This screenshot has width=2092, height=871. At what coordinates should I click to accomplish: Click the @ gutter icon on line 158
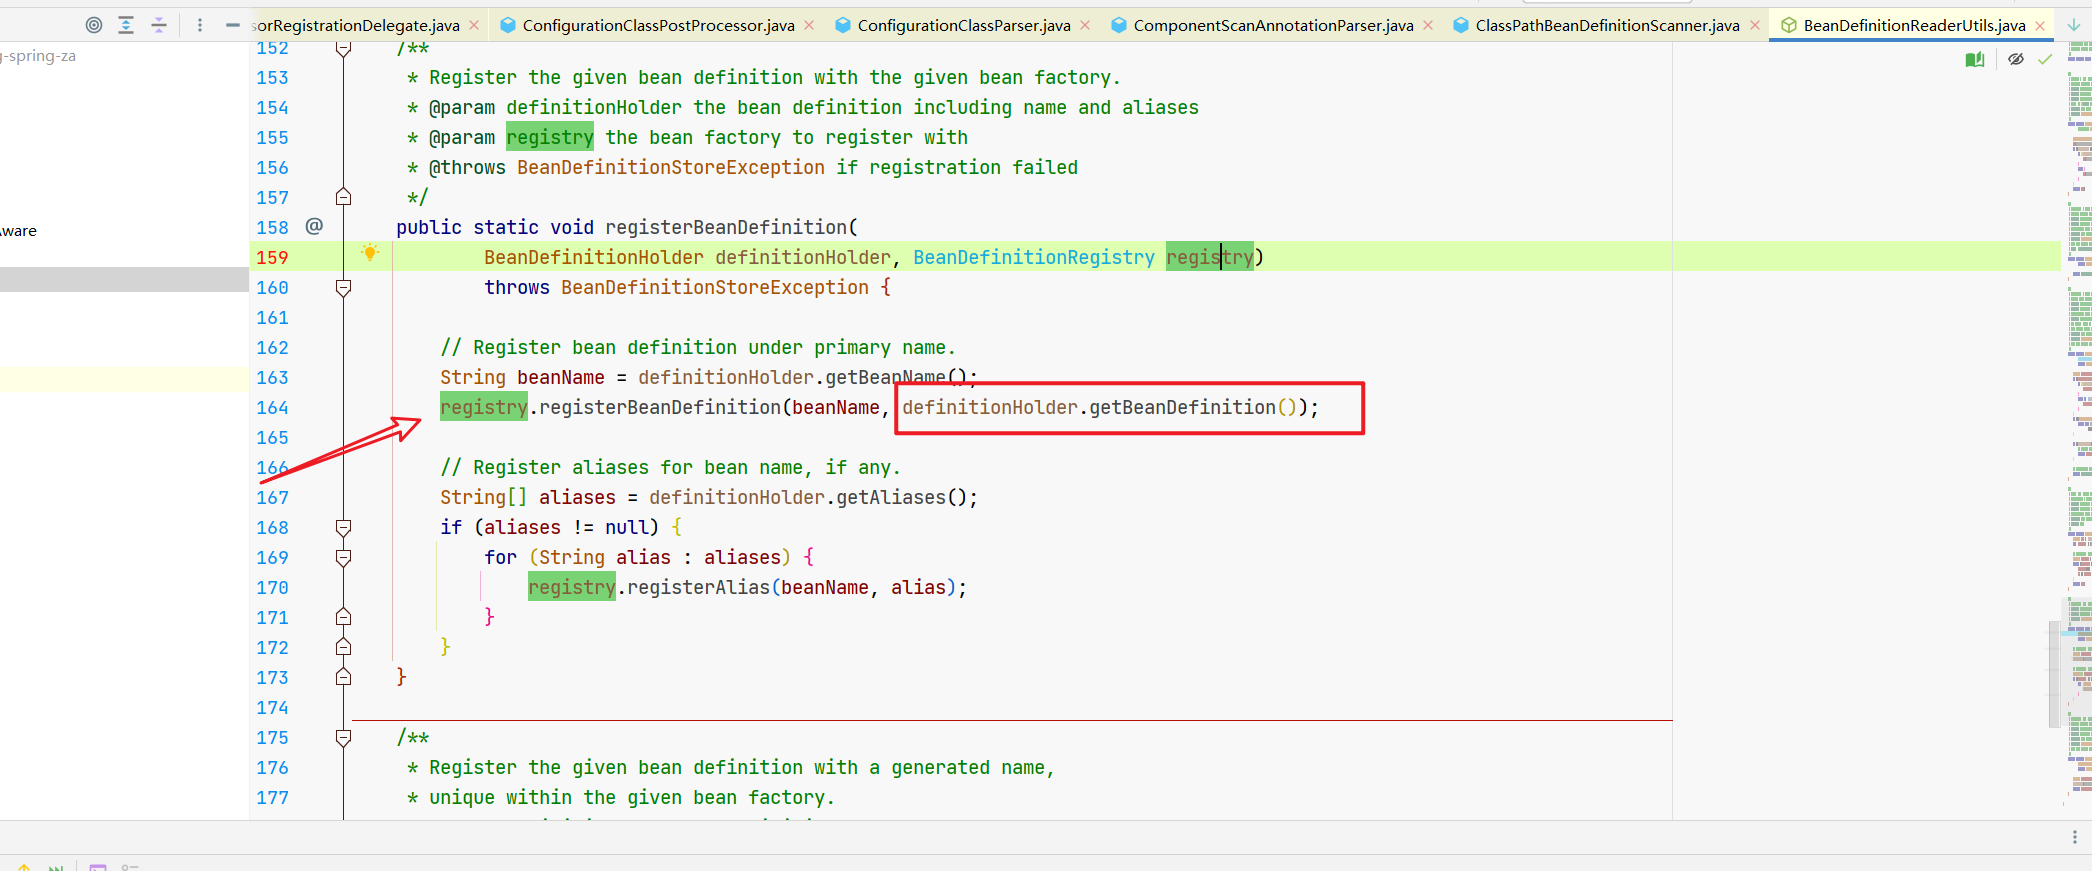tap(314, 226)
